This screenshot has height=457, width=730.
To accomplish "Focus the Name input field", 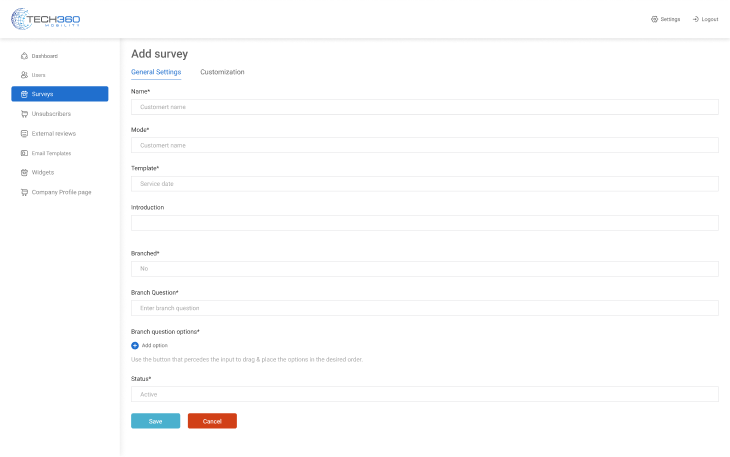I will pos(425,107).
